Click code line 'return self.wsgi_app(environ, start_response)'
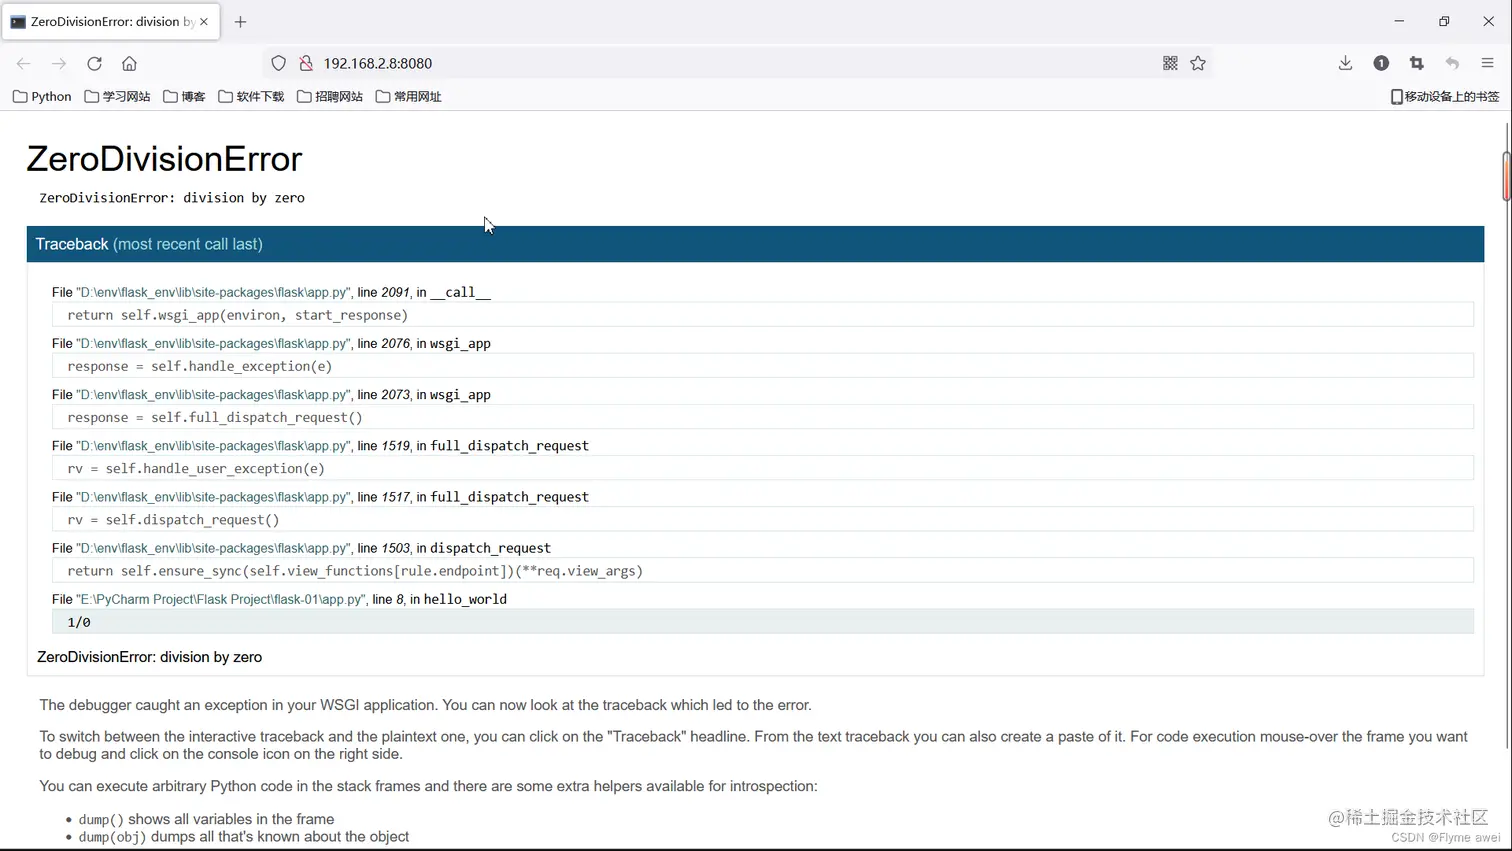Screen dimensions: 1512x851 (762, 315)
